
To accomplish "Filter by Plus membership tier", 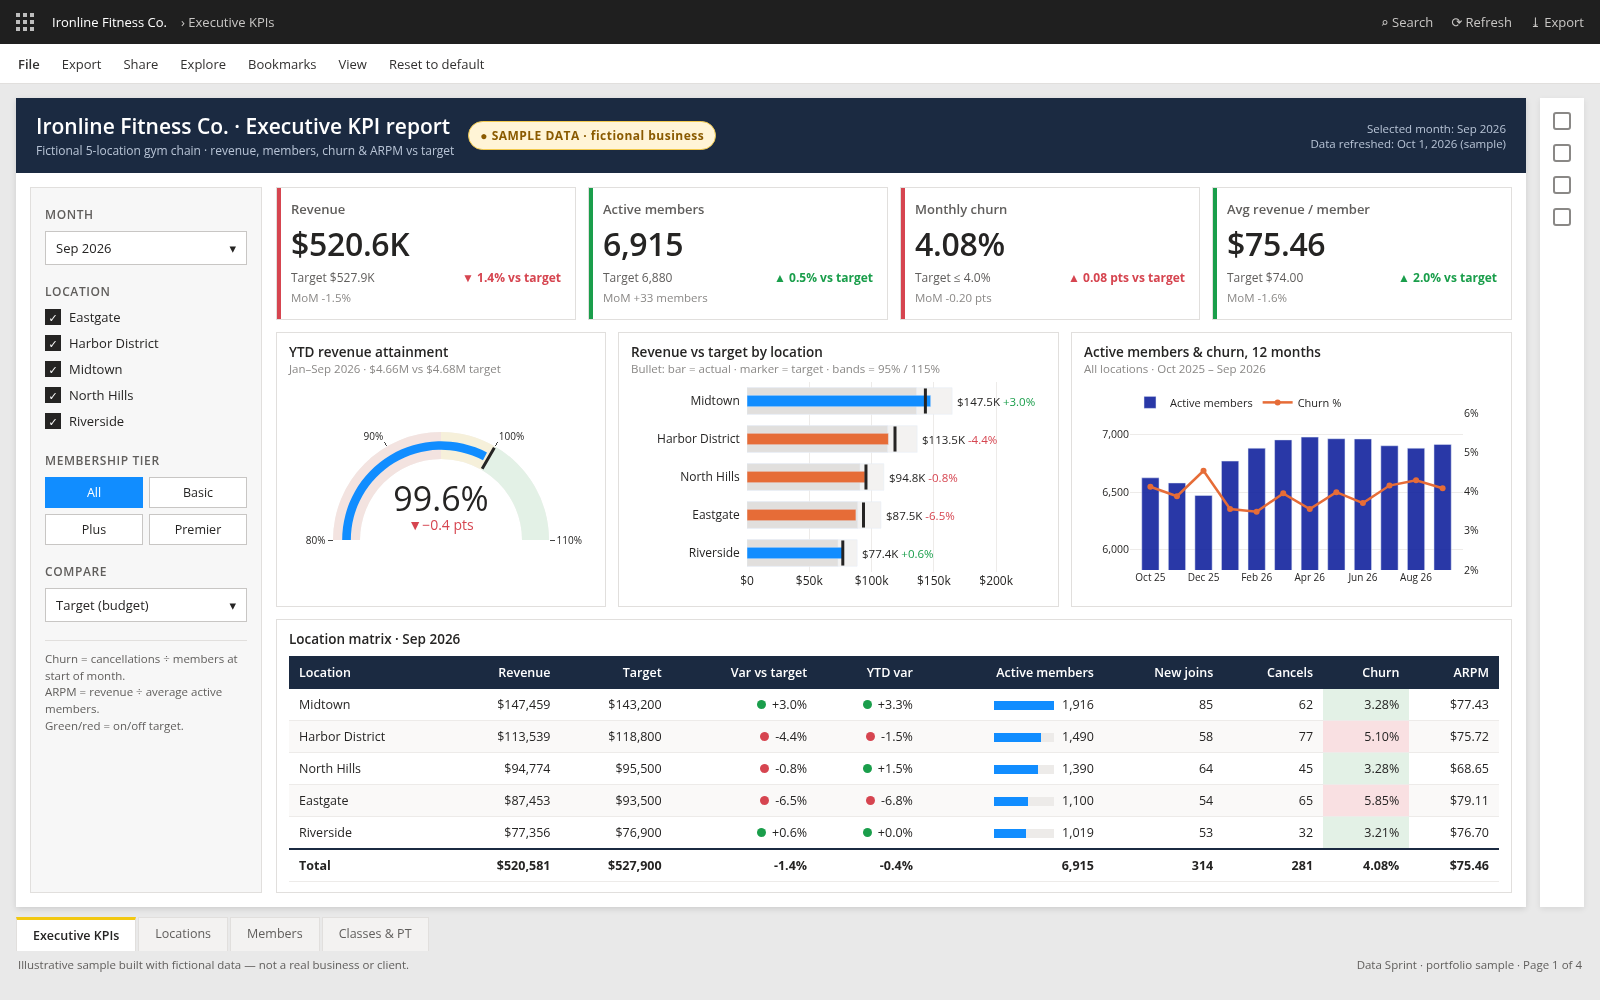I will [94, 529].
